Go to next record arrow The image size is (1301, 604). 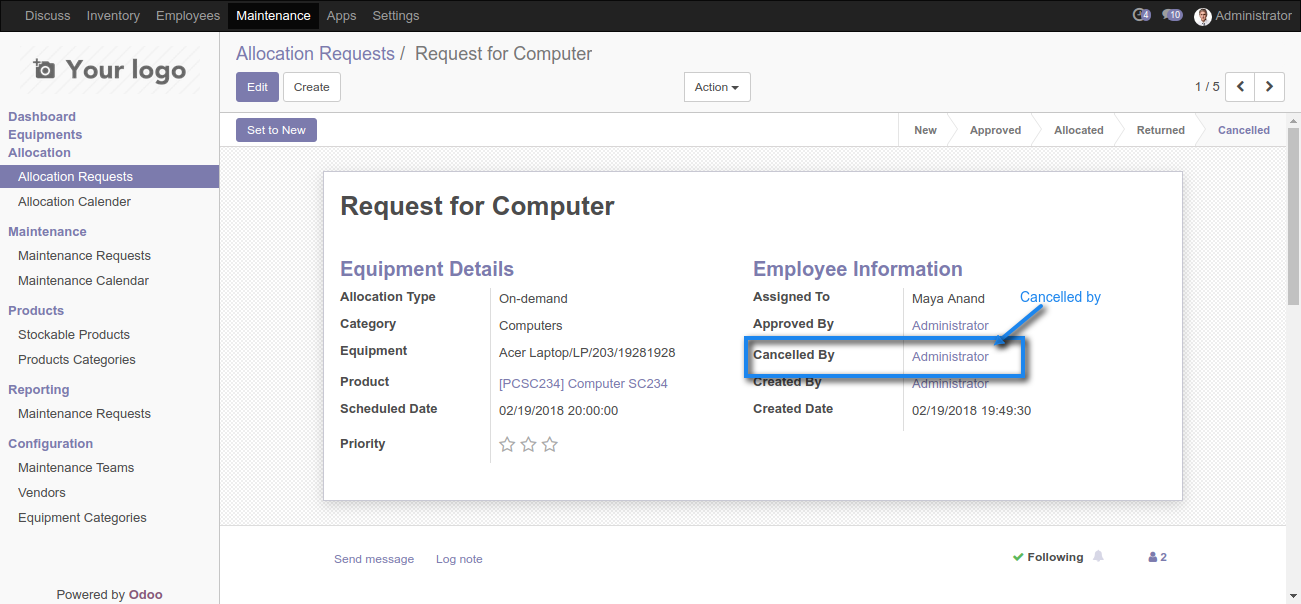[x=1270, y=87]
